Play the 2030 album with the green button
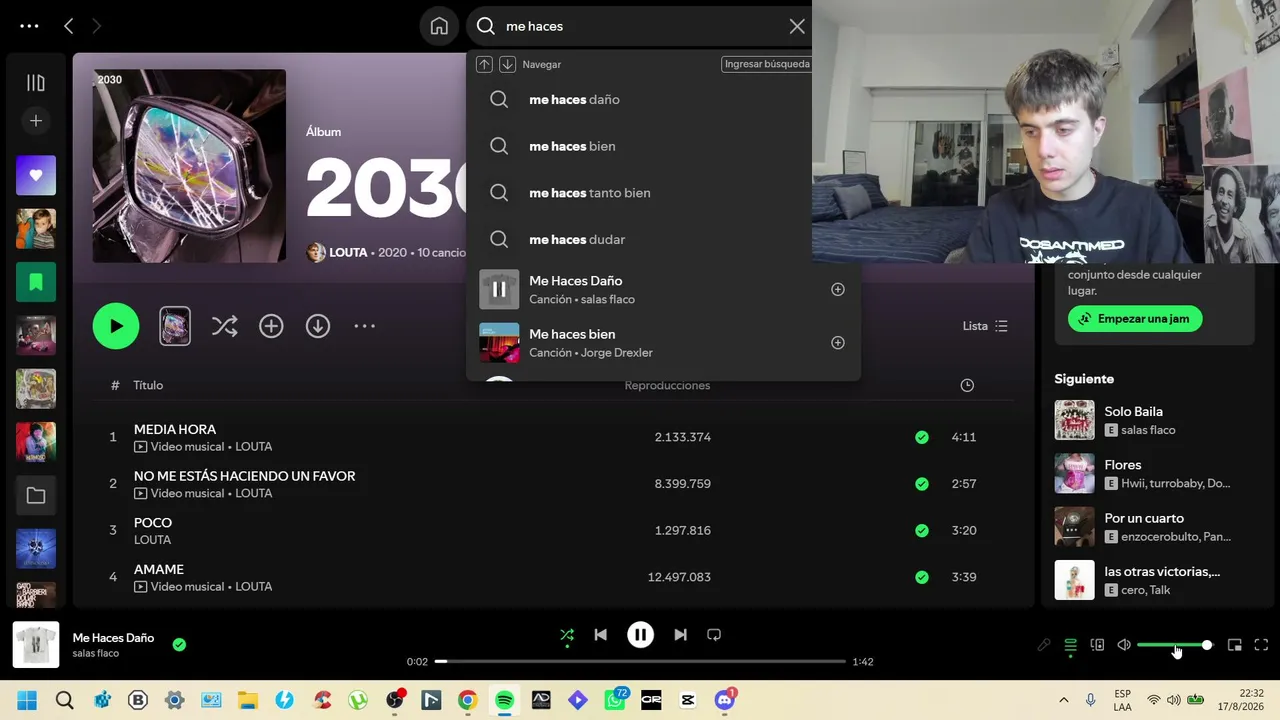Screen dimensions: 1280x720 click(116, 326)
